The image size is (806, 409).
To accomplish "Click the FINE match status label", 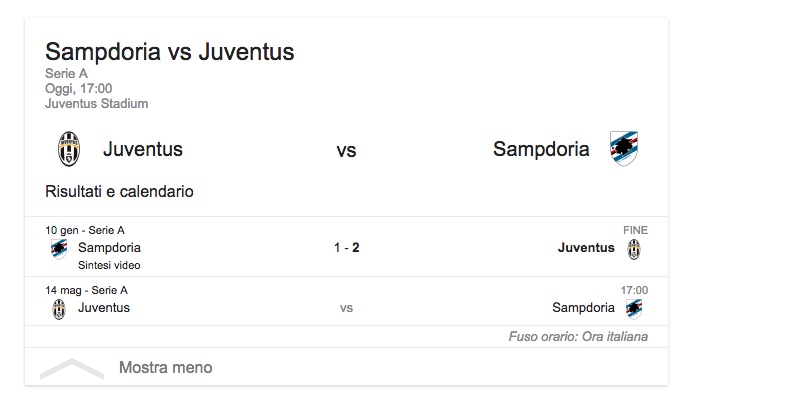I will click(x=635, y=230).
